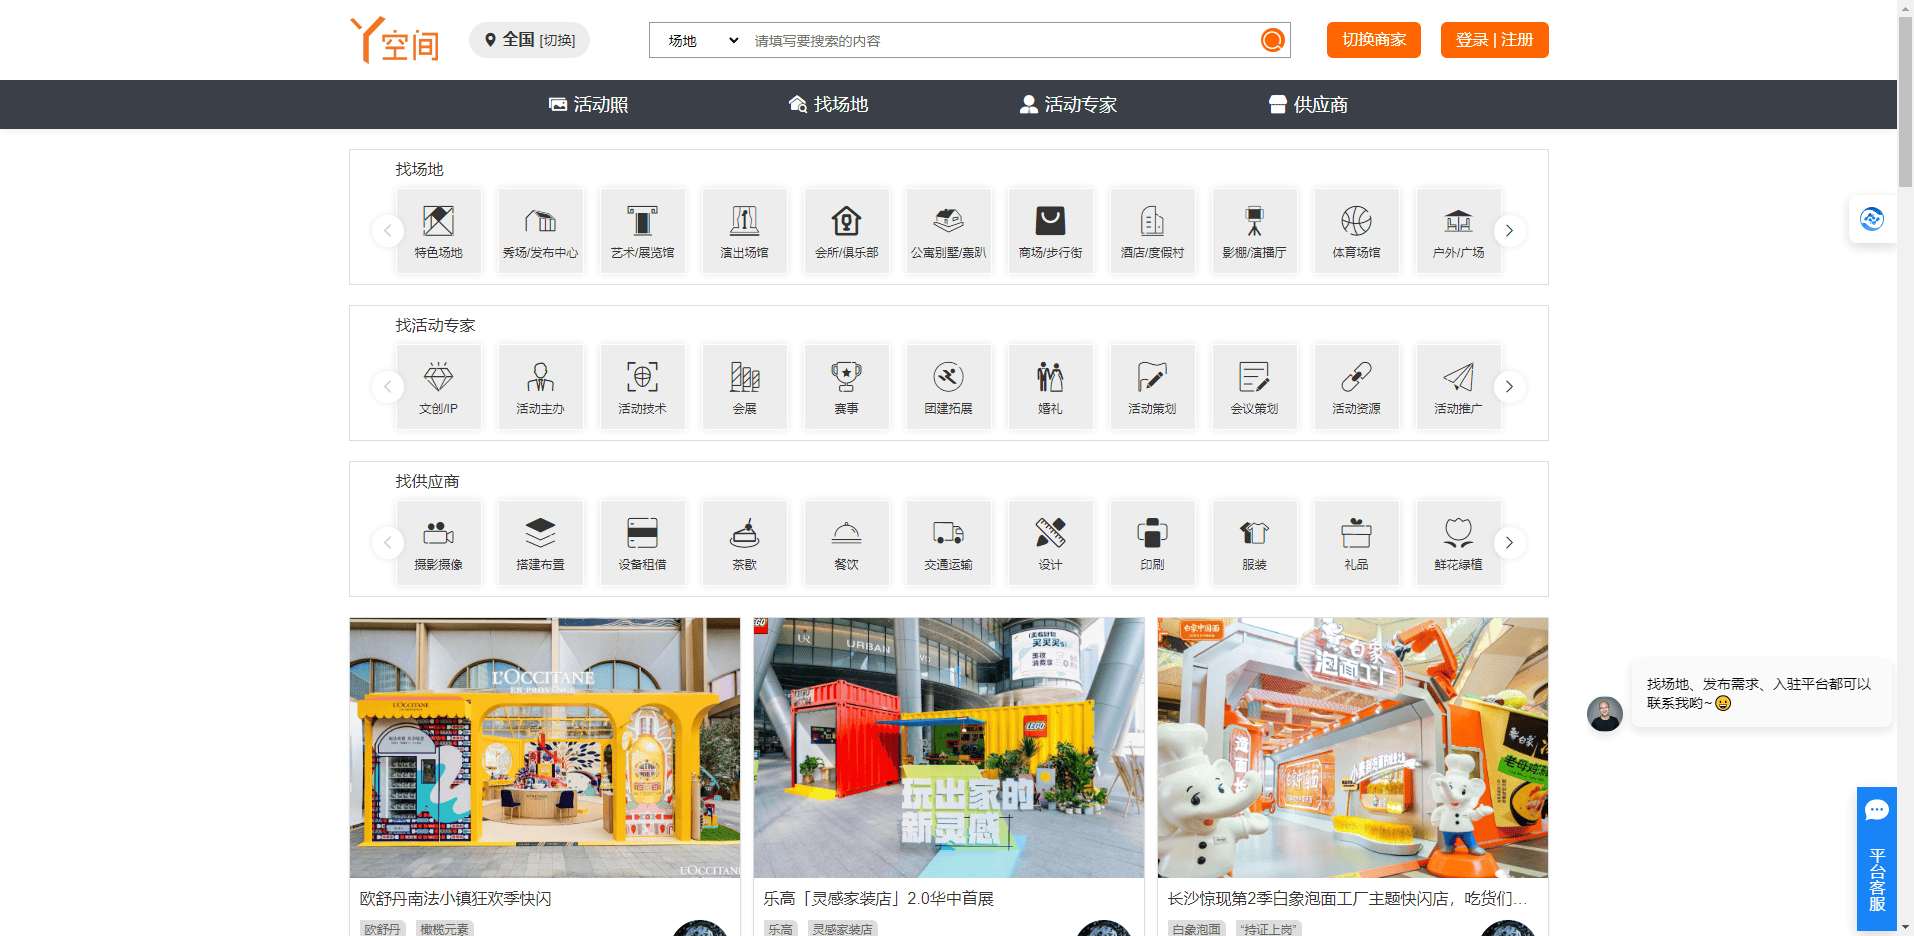Image resolution: width=1914 pixels, height=936 pixels.
Task: Click the blue floating assistant icon
Action: [1871, 219]
